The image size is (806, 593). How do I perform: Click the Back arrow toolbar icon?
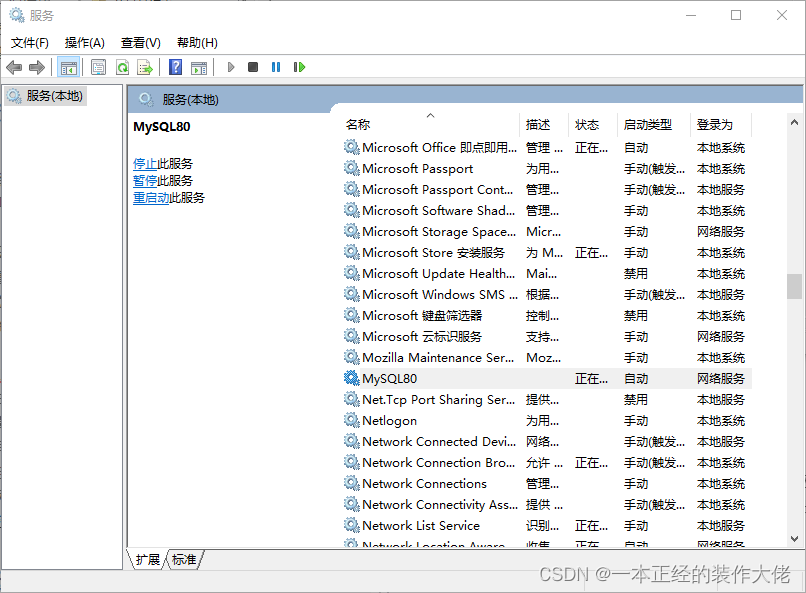14,67
